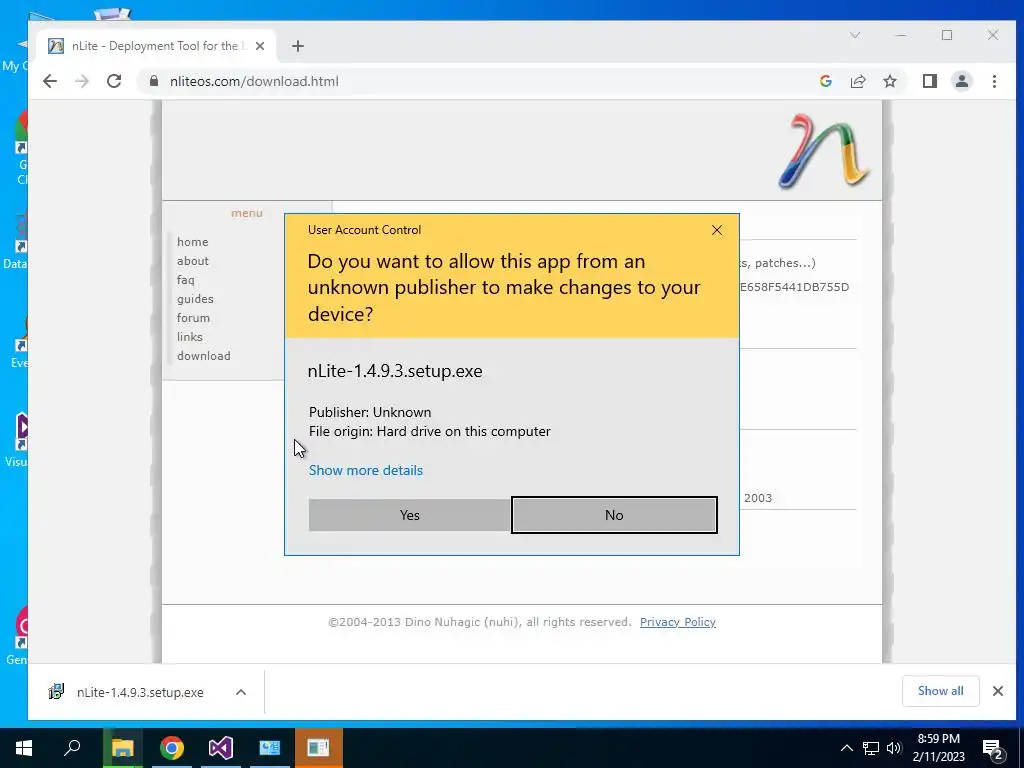This screenshot has height=768, width=1024.
Task: Open download in site menu
Action: pyautogui.click(x=204, y=355)
